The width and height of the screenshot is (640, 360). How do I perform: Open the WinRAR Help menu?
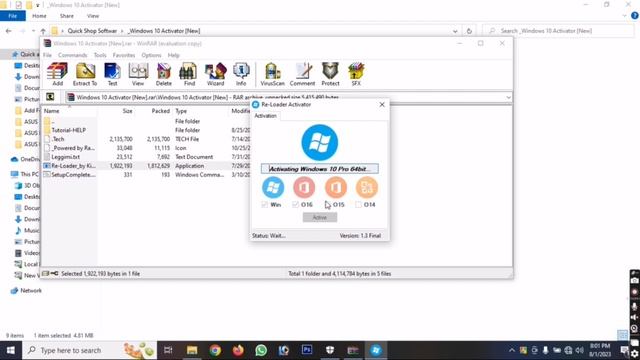click(173, 55)
